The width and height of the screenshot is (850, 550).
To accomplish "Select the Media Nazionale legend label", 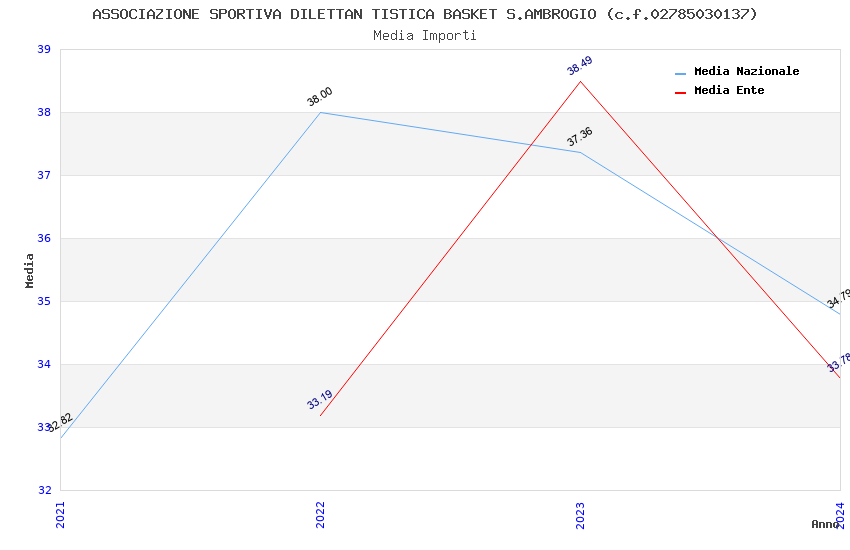I will coord(746,72).
